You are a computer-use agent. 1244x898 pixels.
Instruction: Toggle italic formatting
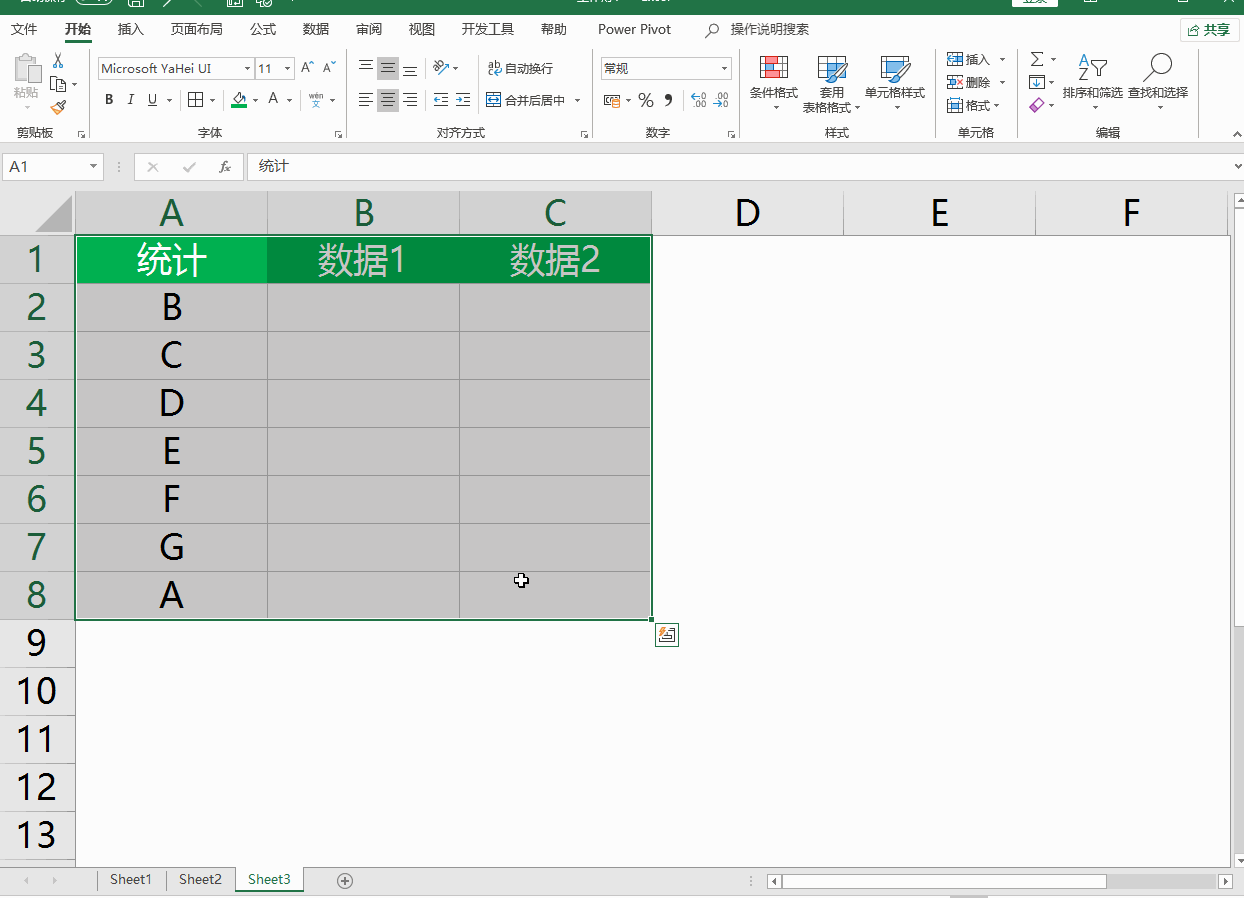[x=131, y=100]
